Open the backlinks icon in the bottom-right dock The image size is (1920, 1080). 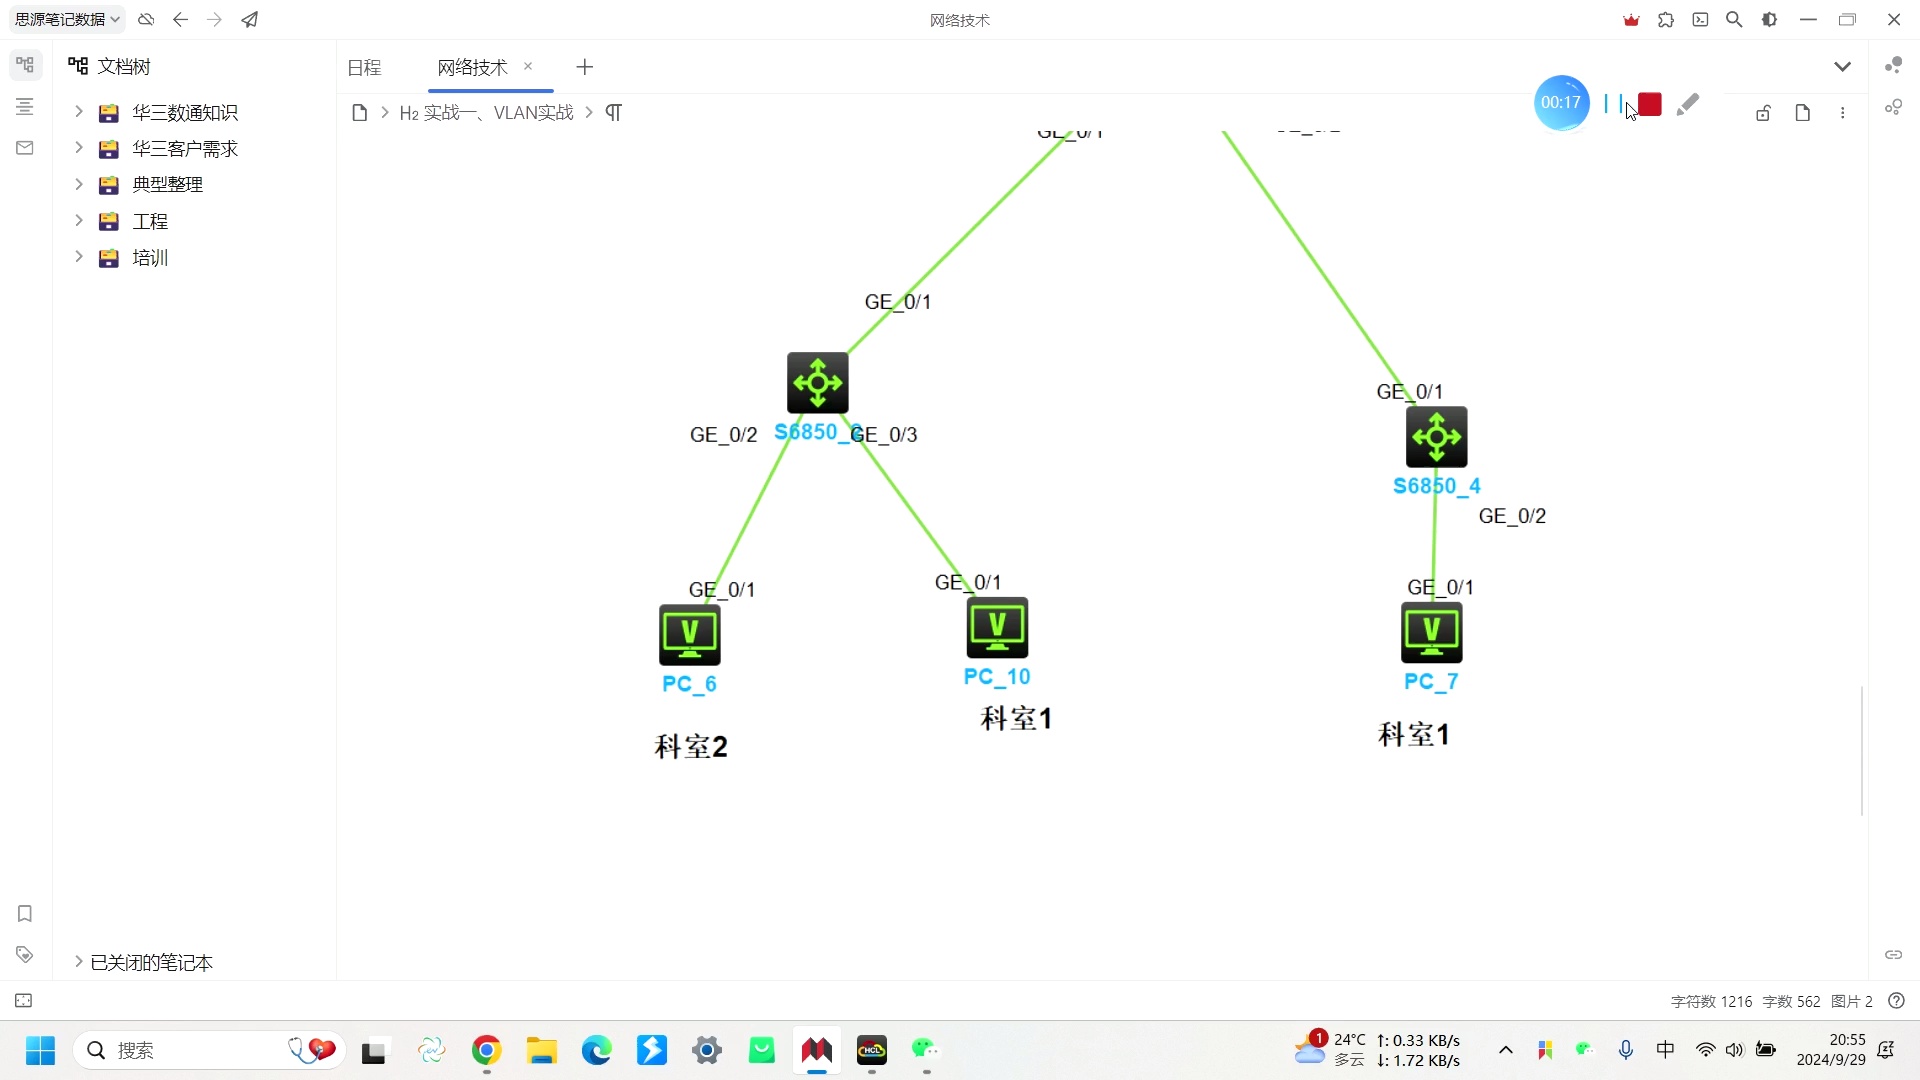point(1893,954)
